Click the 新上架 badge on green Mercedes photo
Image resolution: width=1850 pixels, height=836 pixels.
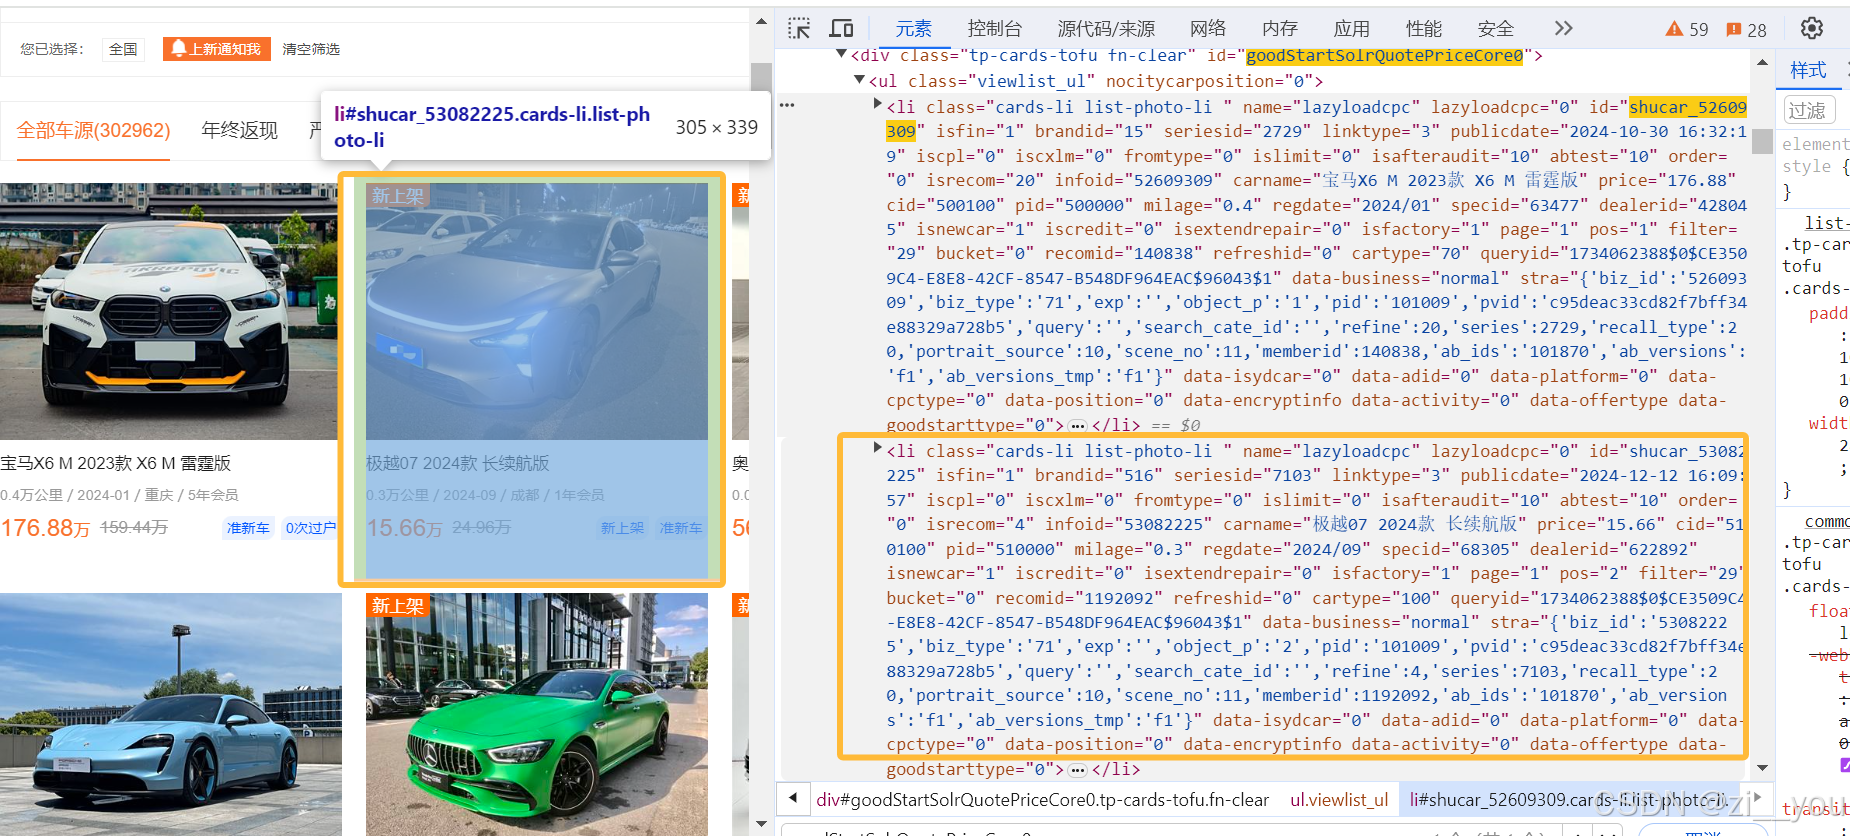pos(398,605)
